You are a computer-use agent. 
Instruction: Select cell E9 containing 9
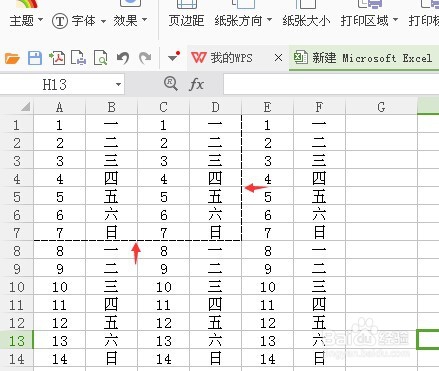click(267, 269)
